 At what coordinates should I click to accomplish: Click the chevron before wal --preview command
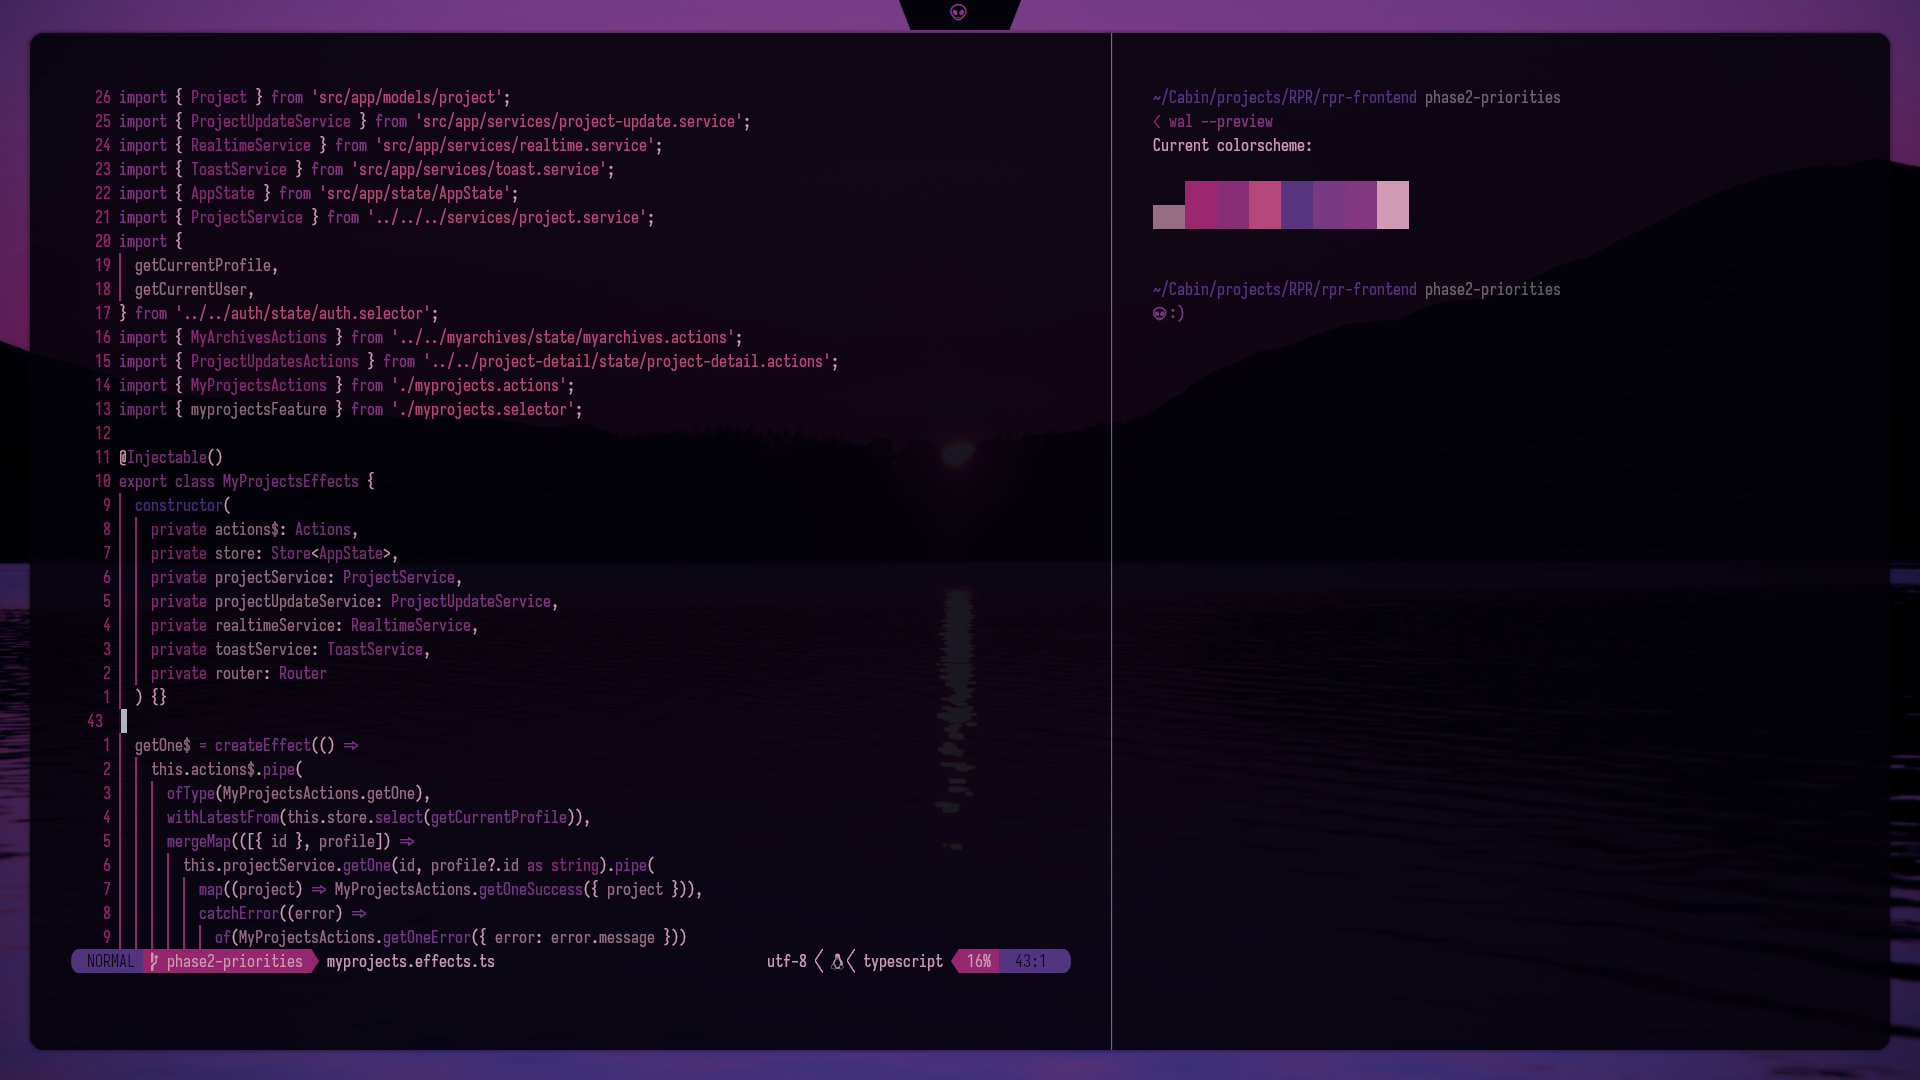pyautogui.click(x=1157, y=122)
